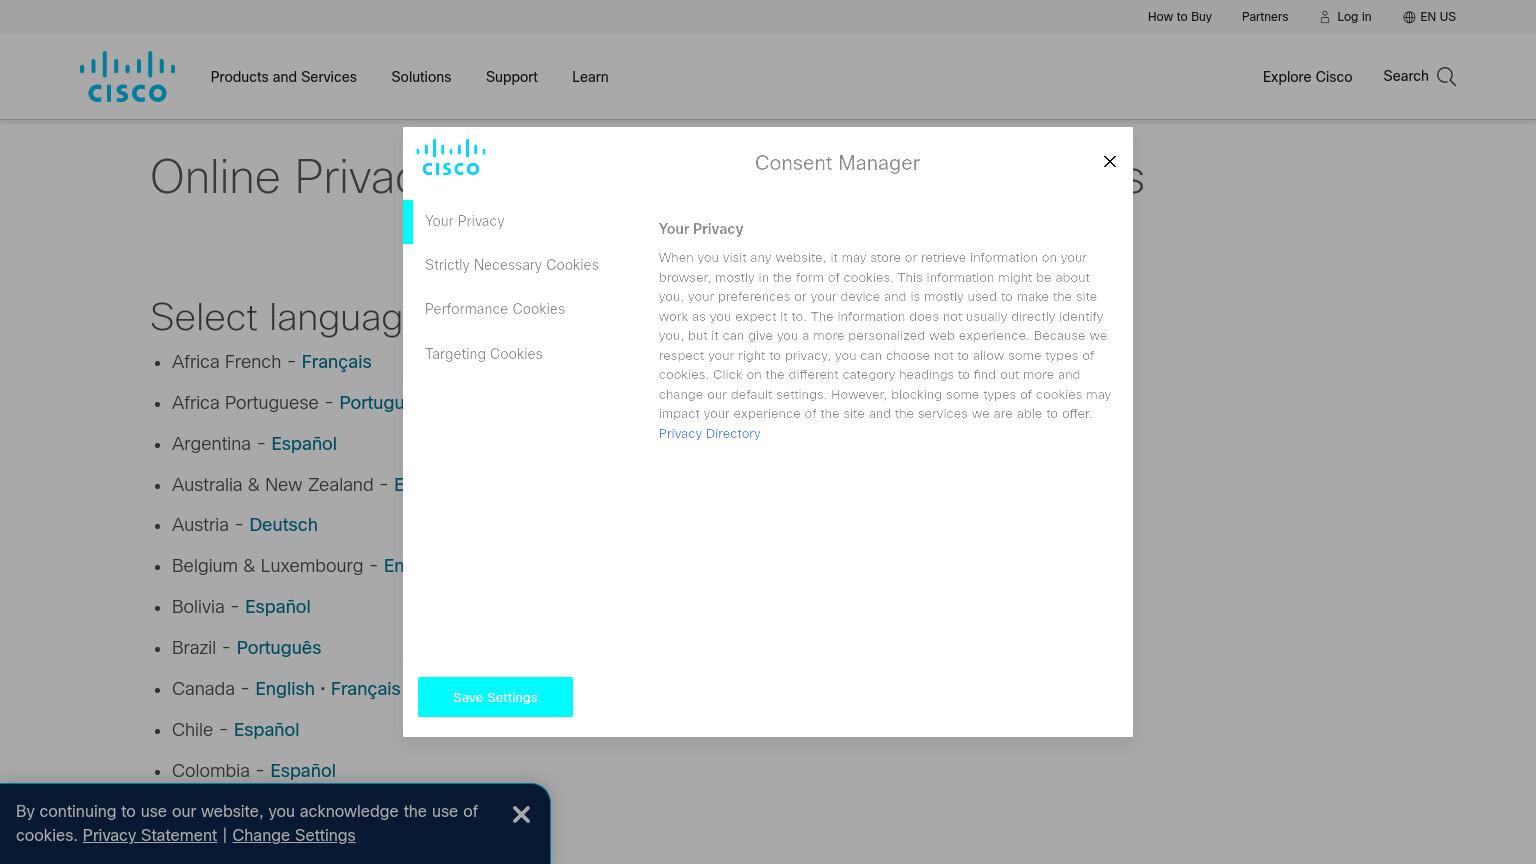
Task: Open the Support menu
Action: click(x=512, y=77)
